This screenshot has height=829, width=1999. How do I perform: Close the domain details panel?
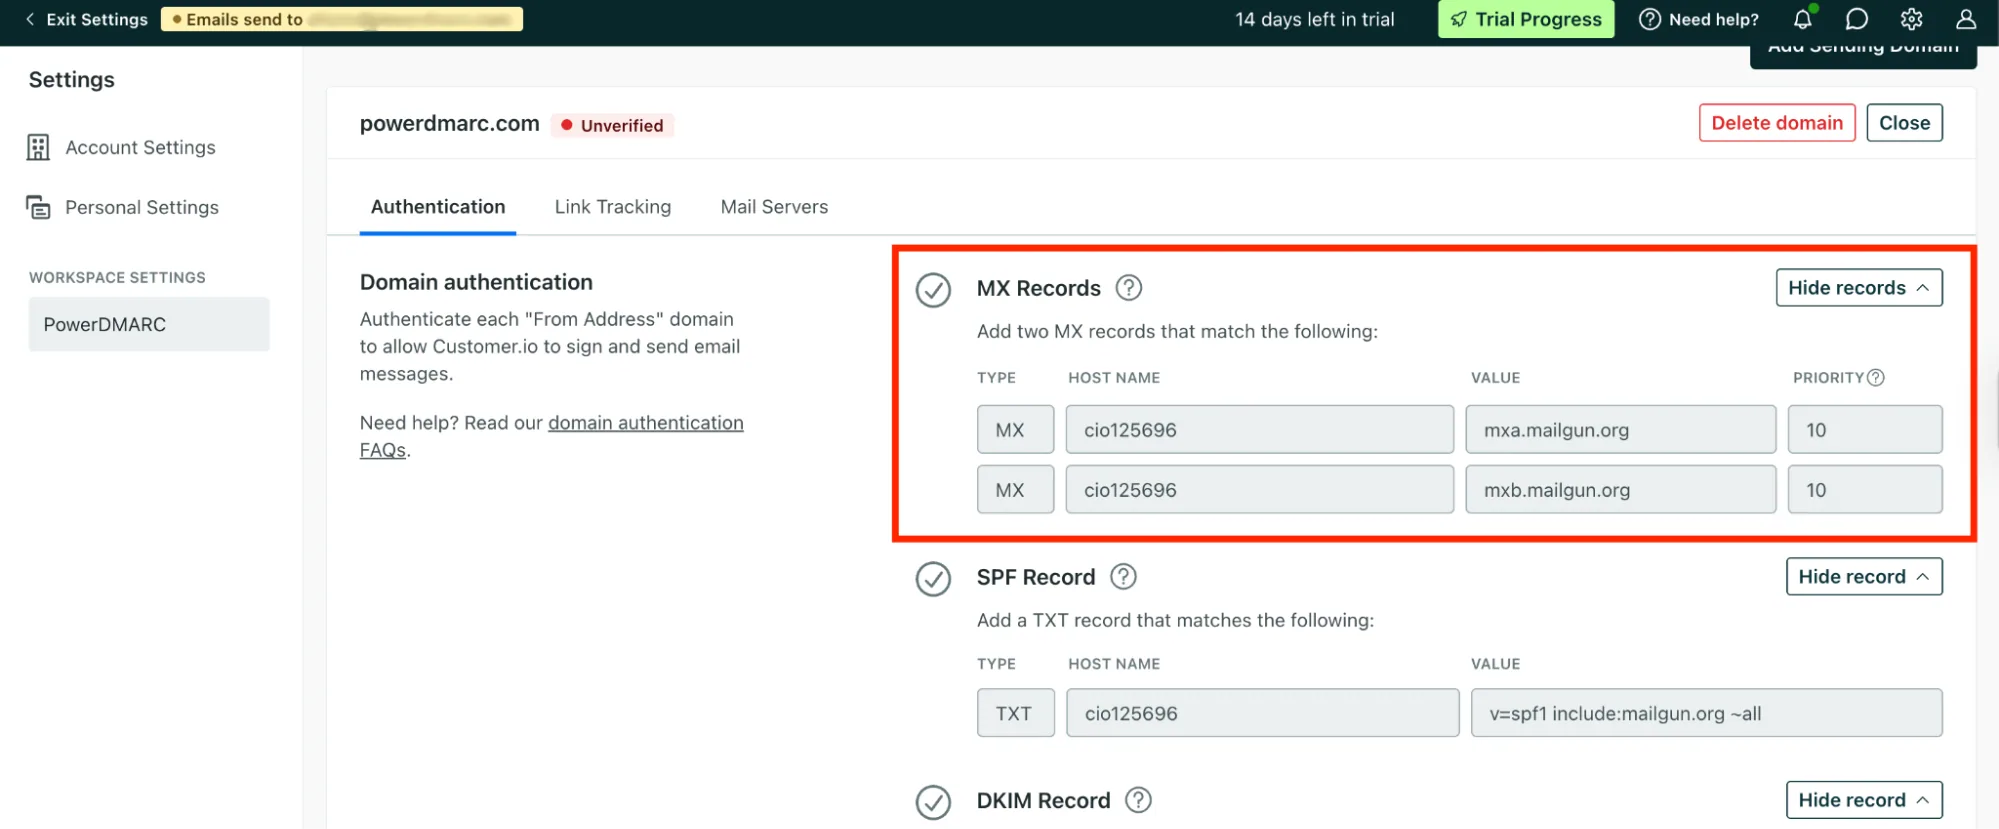pyautogui.click(x=1904, y=123)
